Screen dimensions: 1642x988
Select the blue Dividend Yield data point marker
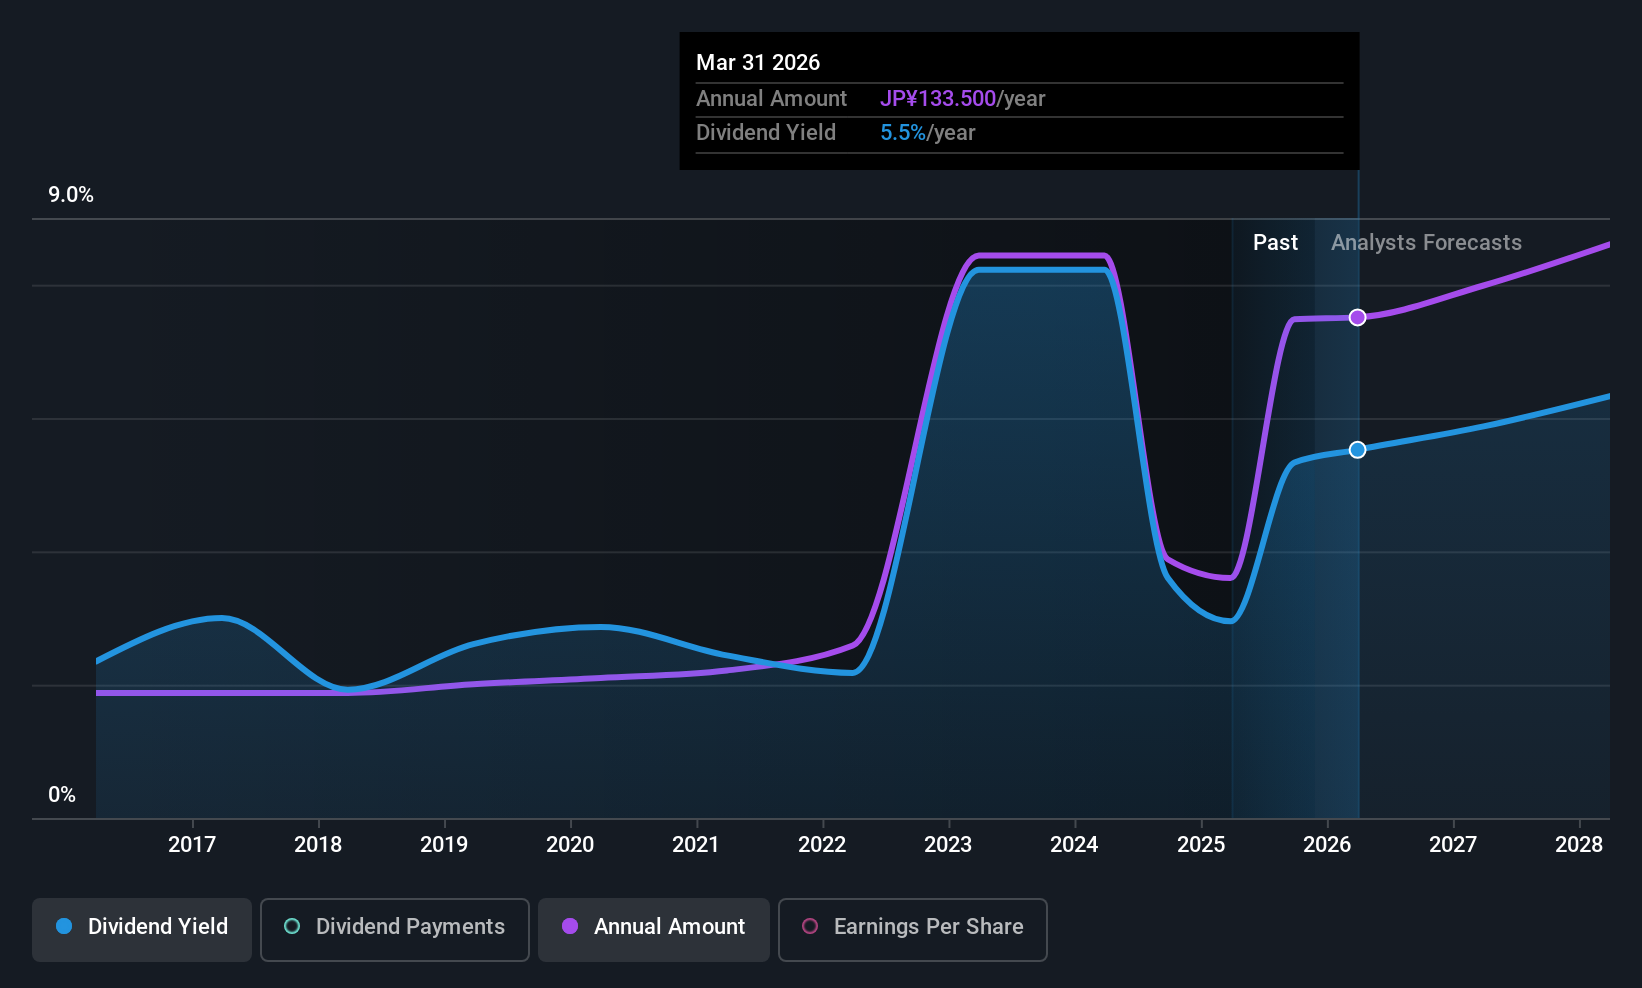pyautogui.click(x=1357, y=450)
